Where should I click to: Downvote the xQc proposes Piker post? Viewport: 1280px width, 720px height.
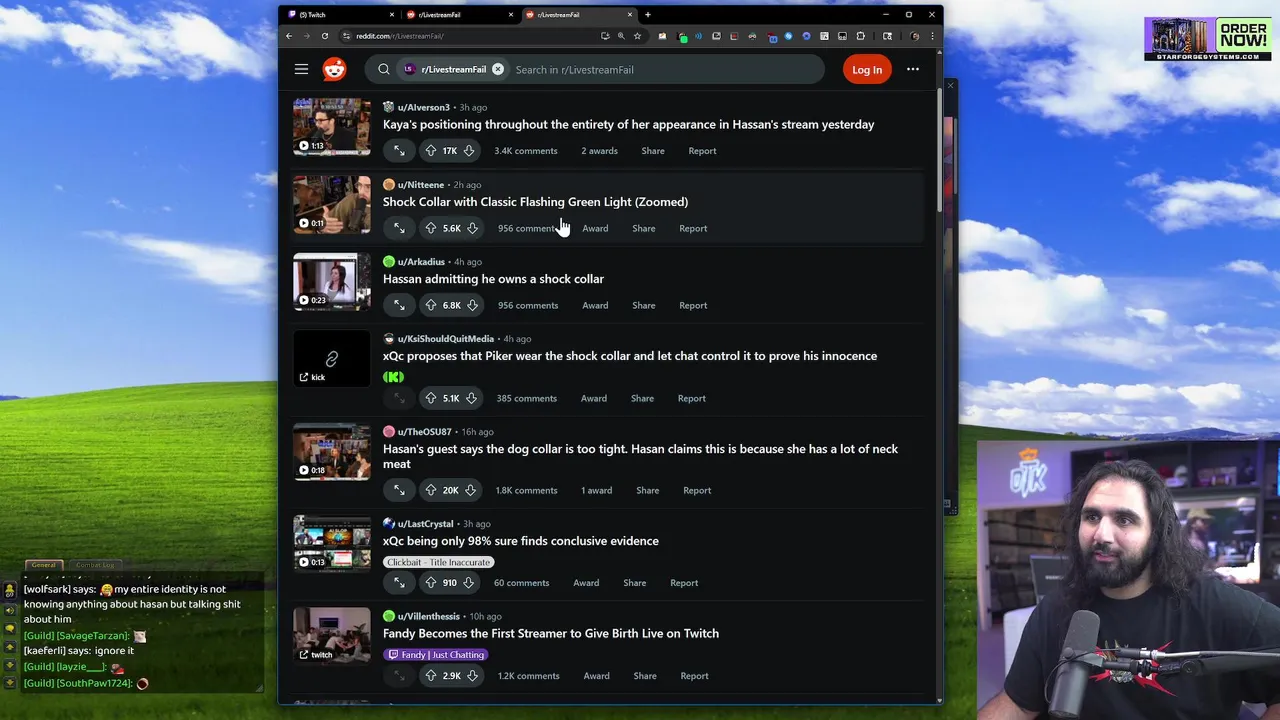471,398
